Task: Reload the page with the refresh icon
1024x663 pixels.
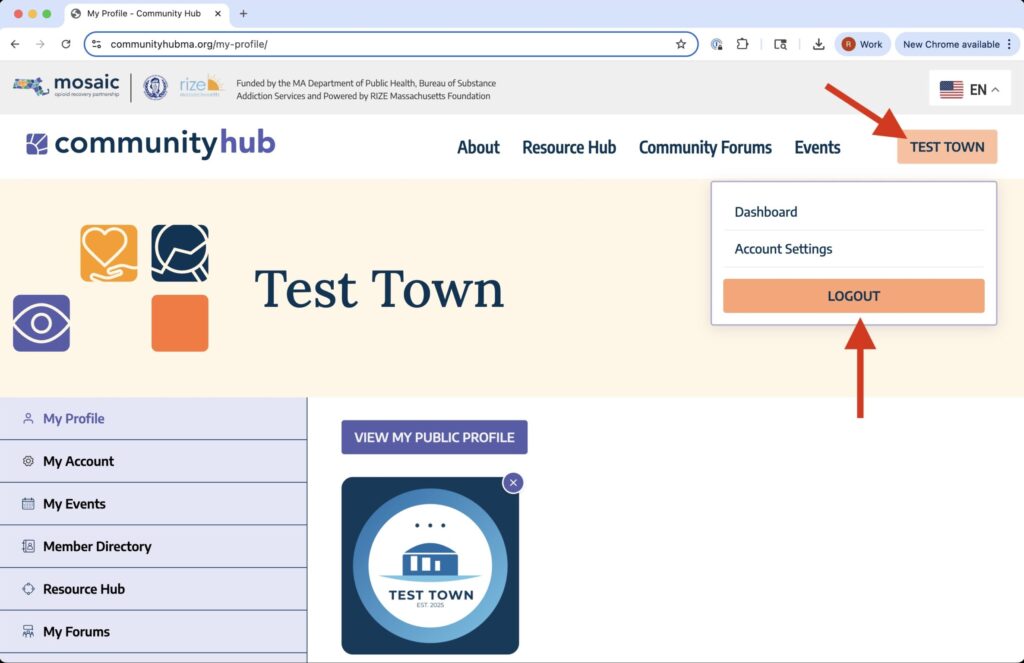Action: [66, 44]
